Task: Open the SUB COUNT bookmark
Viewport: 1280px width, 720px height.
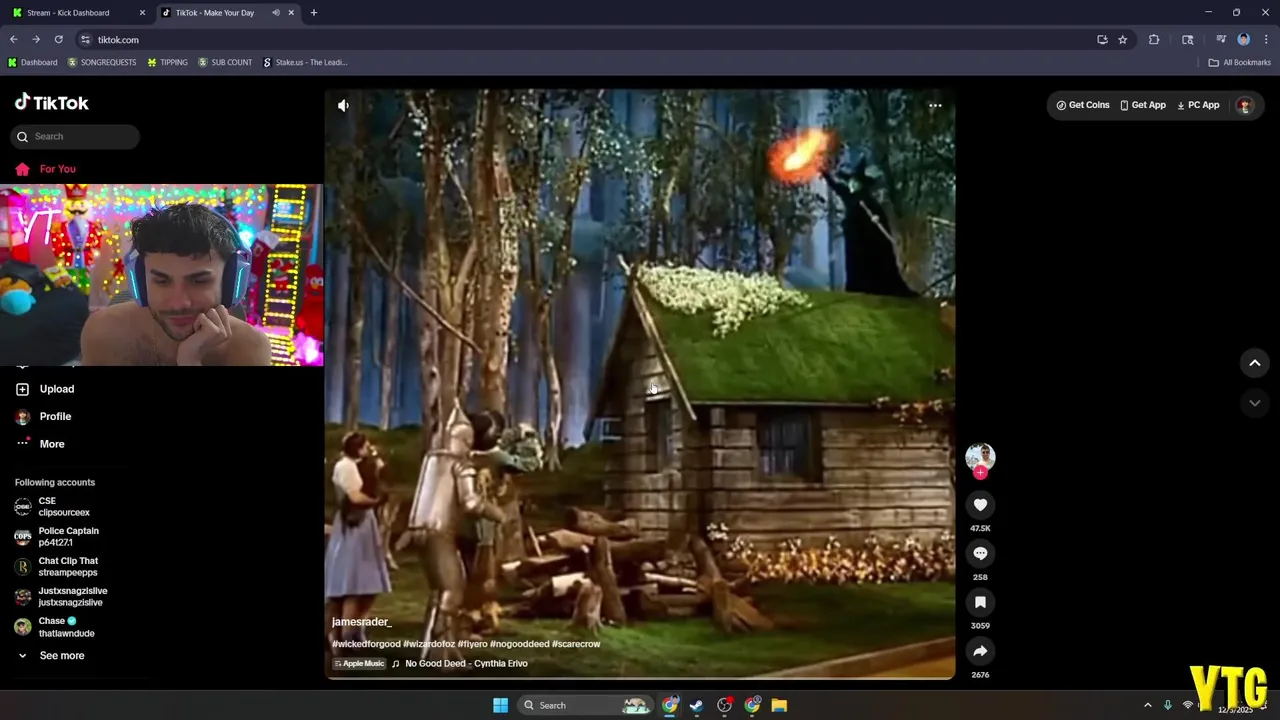Action: 225,62
